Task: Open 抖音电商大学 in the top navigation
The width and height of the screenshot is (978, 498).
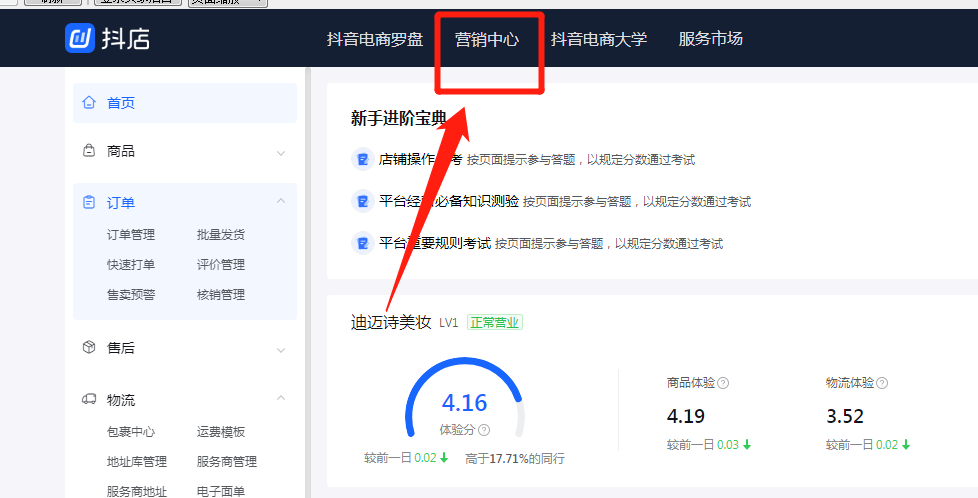Action: click(x=599, y=39)
